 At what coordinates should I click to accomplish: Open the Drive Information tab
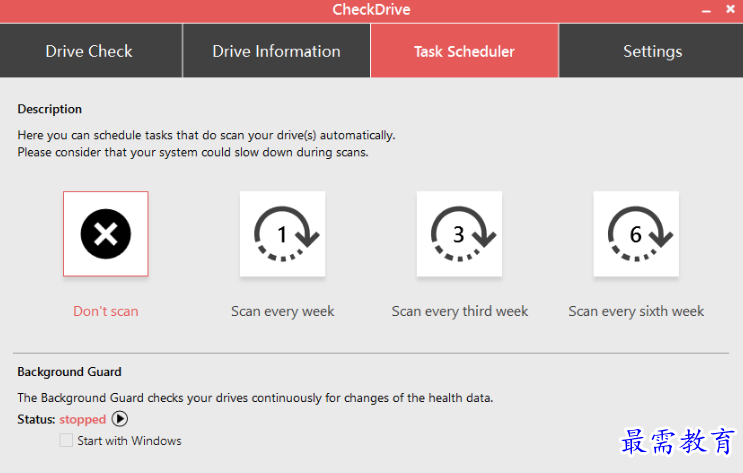(x=276, y=51)
